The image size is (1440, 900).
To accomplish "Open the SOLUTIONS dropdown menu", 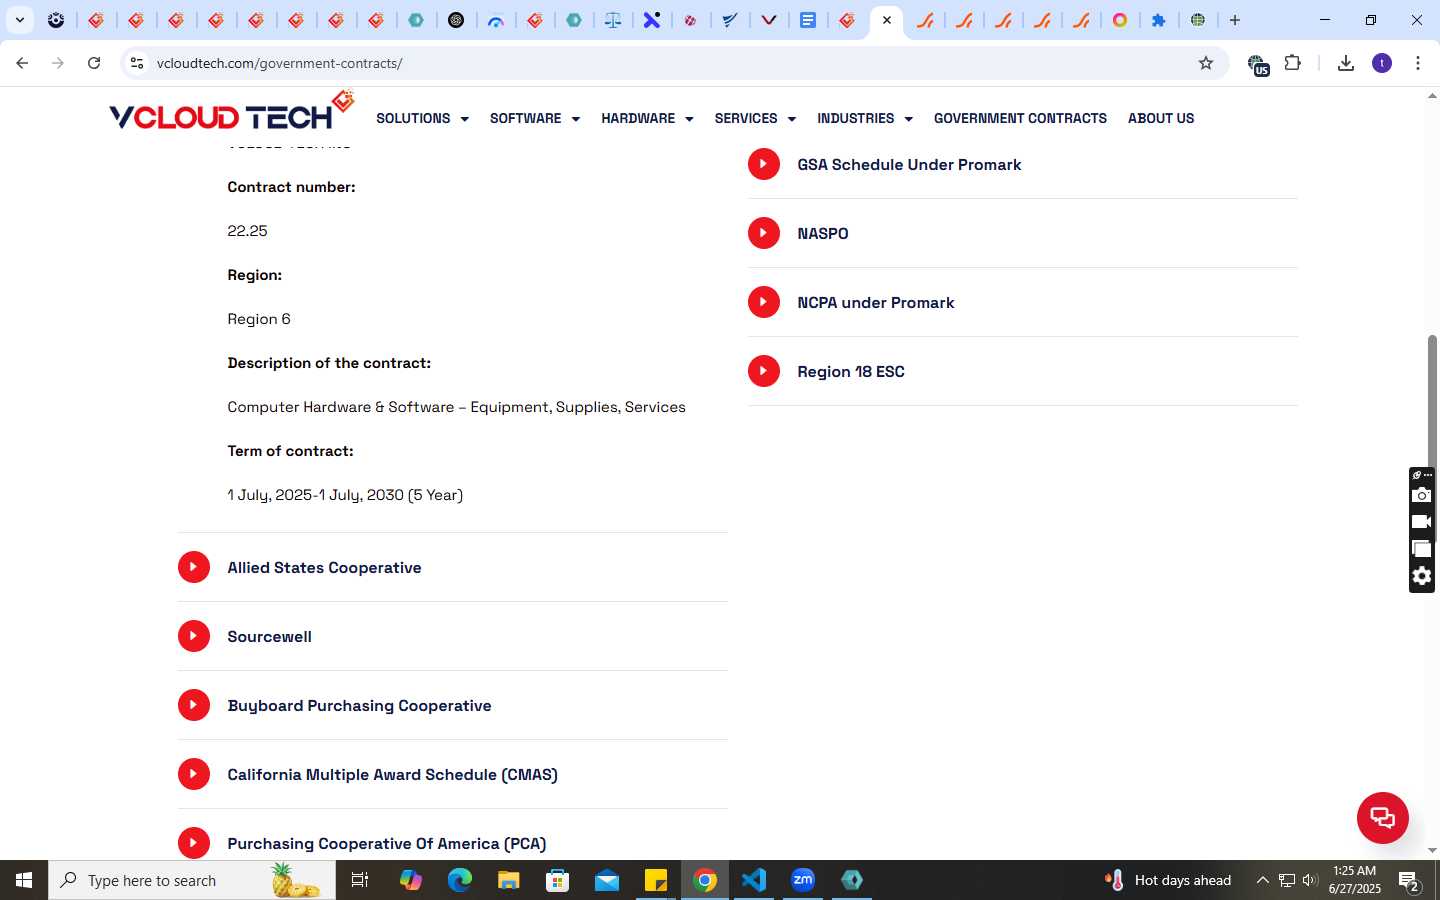I will [x=422, y=118].
